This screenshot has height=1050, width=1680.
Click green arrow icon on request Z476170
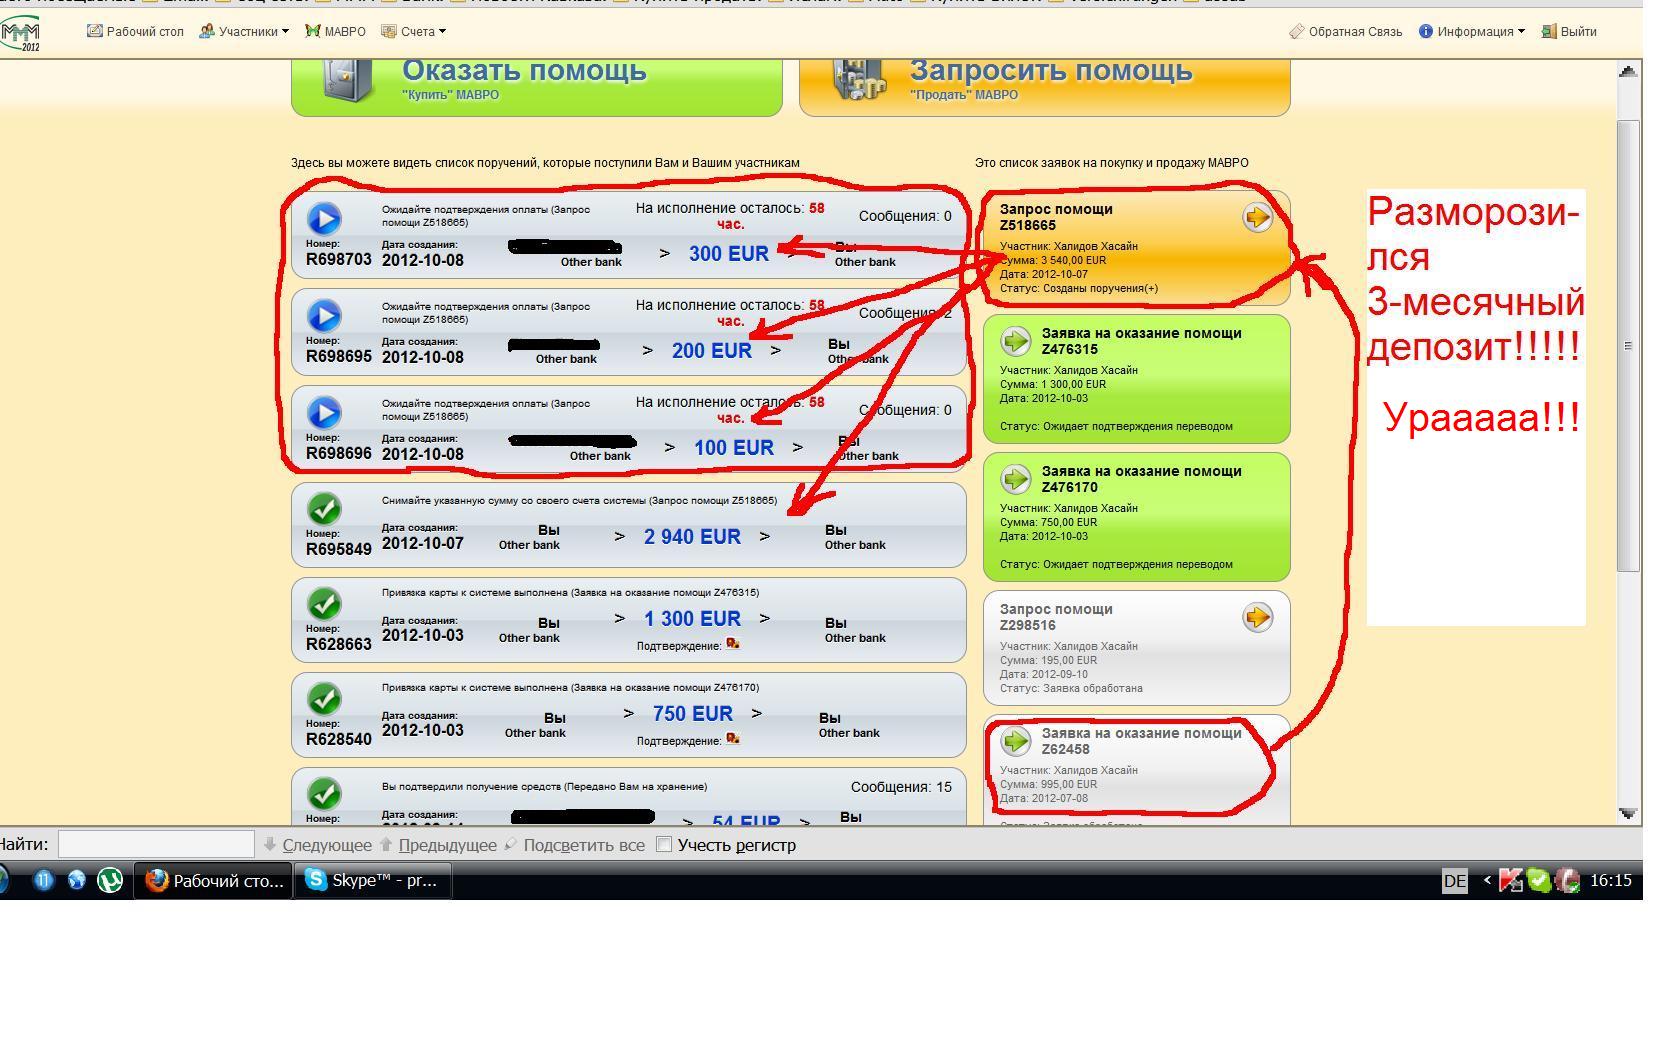click(x=1016, y=479)
